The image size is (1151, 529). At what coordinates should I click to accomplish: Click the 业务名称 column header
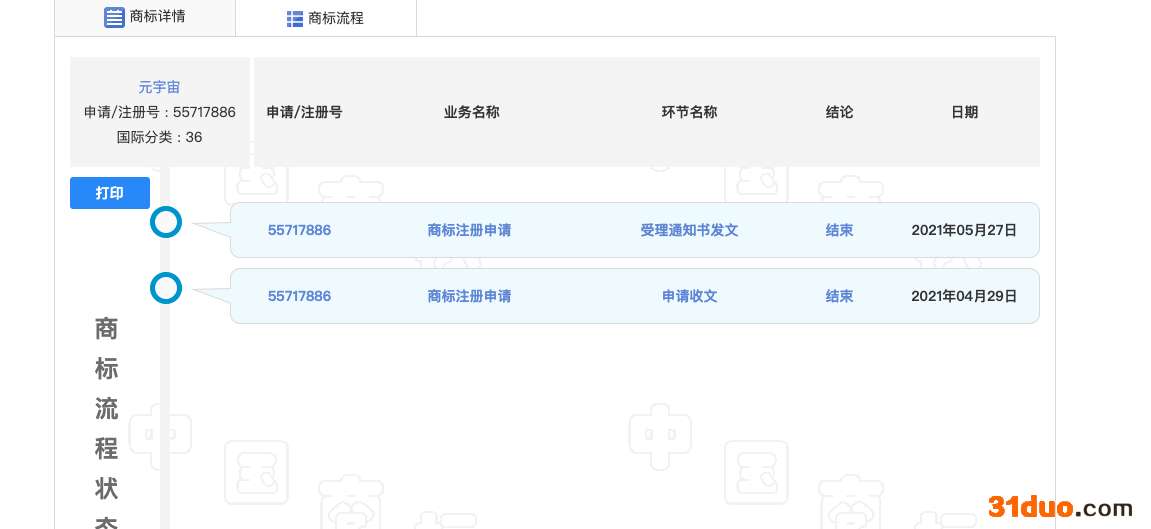pos(471,112)
